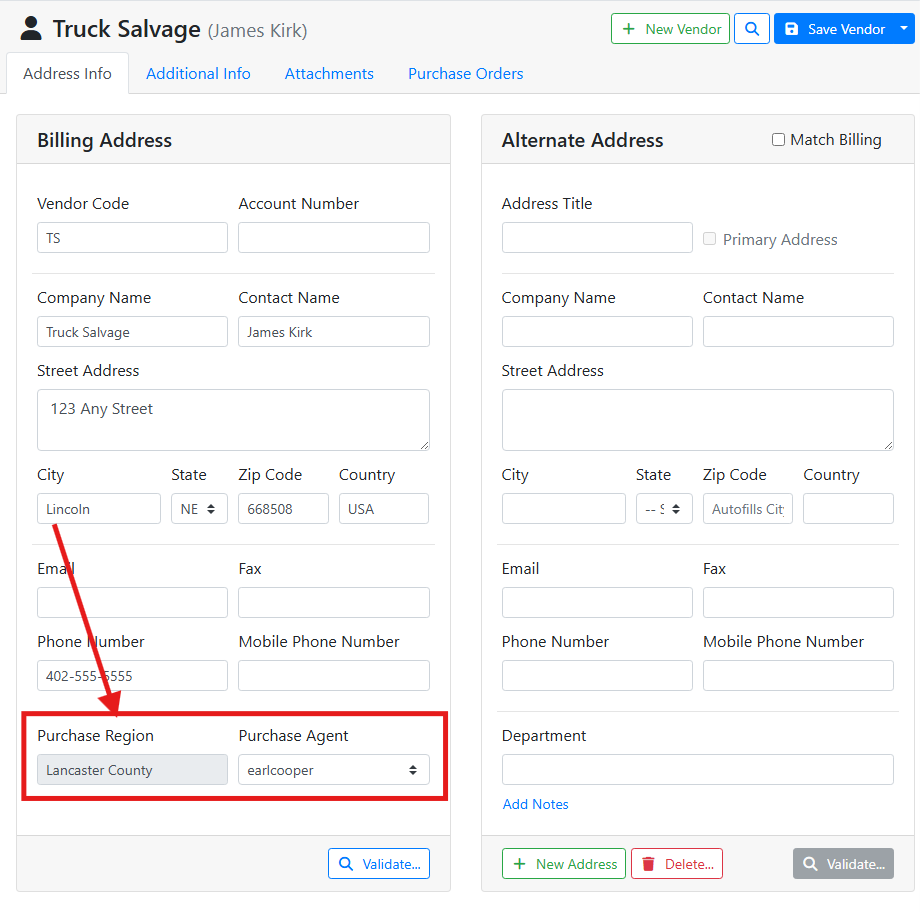Click the billing Account Number field
Viewport: 920px width, 912px height.
click(334, 238)
